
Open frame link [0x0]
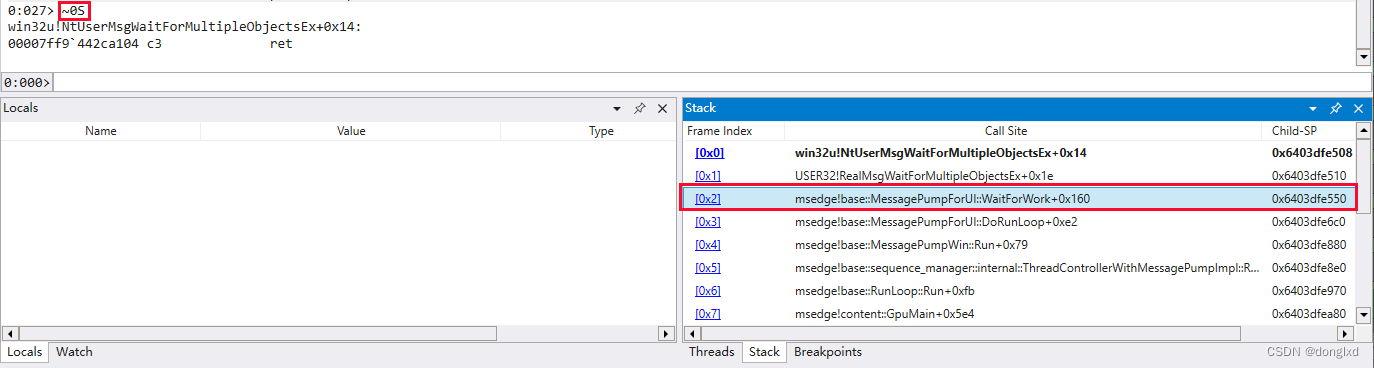pos(709,153)
